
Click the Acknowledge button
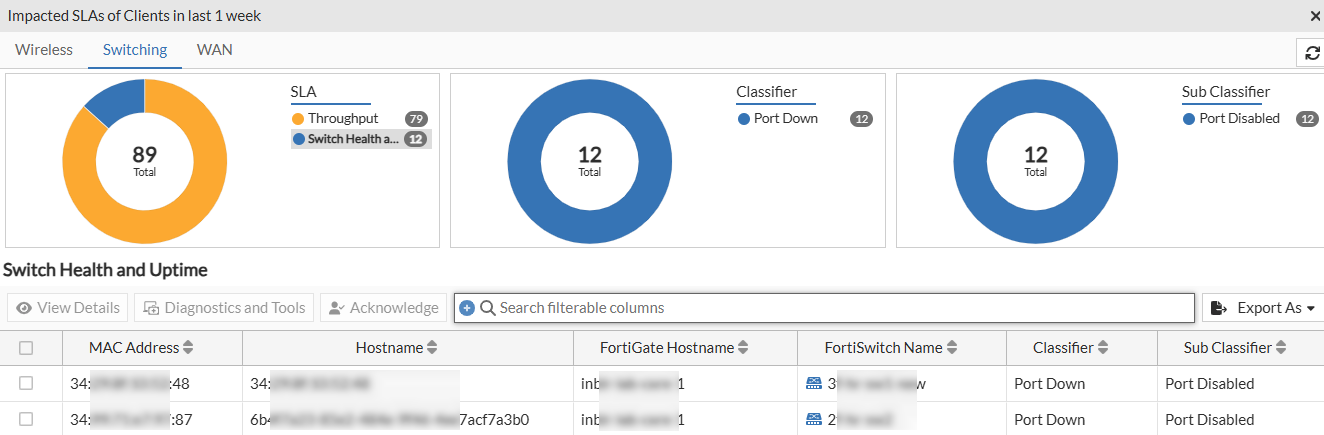point(383,308)
